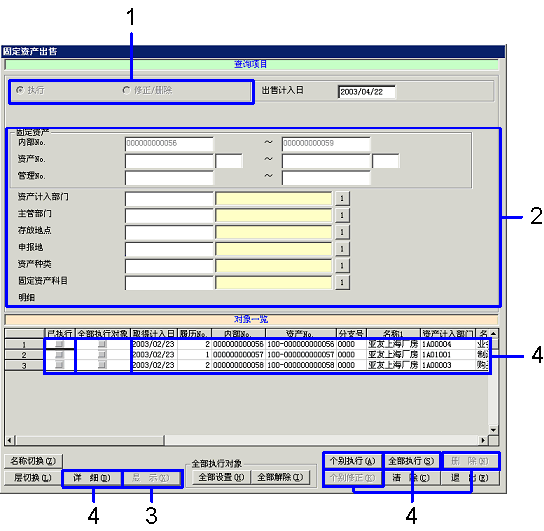This screenshot has width=544, height=531.
Task: Select row header 3 in 对象一览
Action: click(24, 366)
